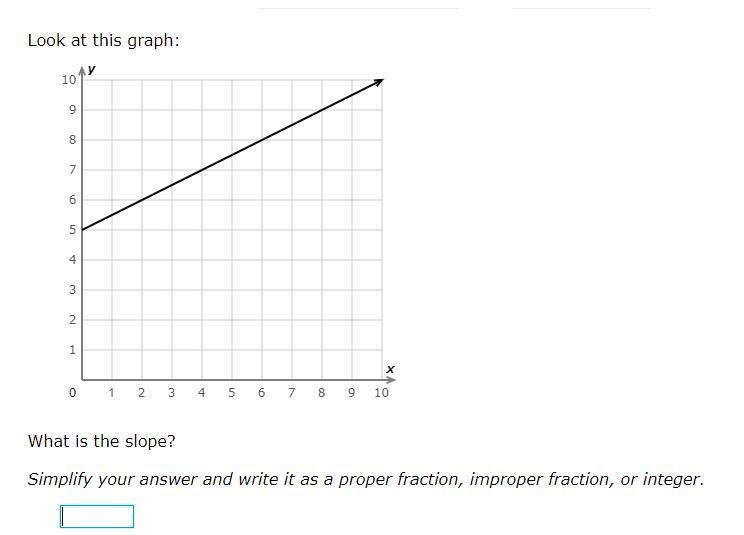Click the number 10 on the x-axis

(382, 393)
